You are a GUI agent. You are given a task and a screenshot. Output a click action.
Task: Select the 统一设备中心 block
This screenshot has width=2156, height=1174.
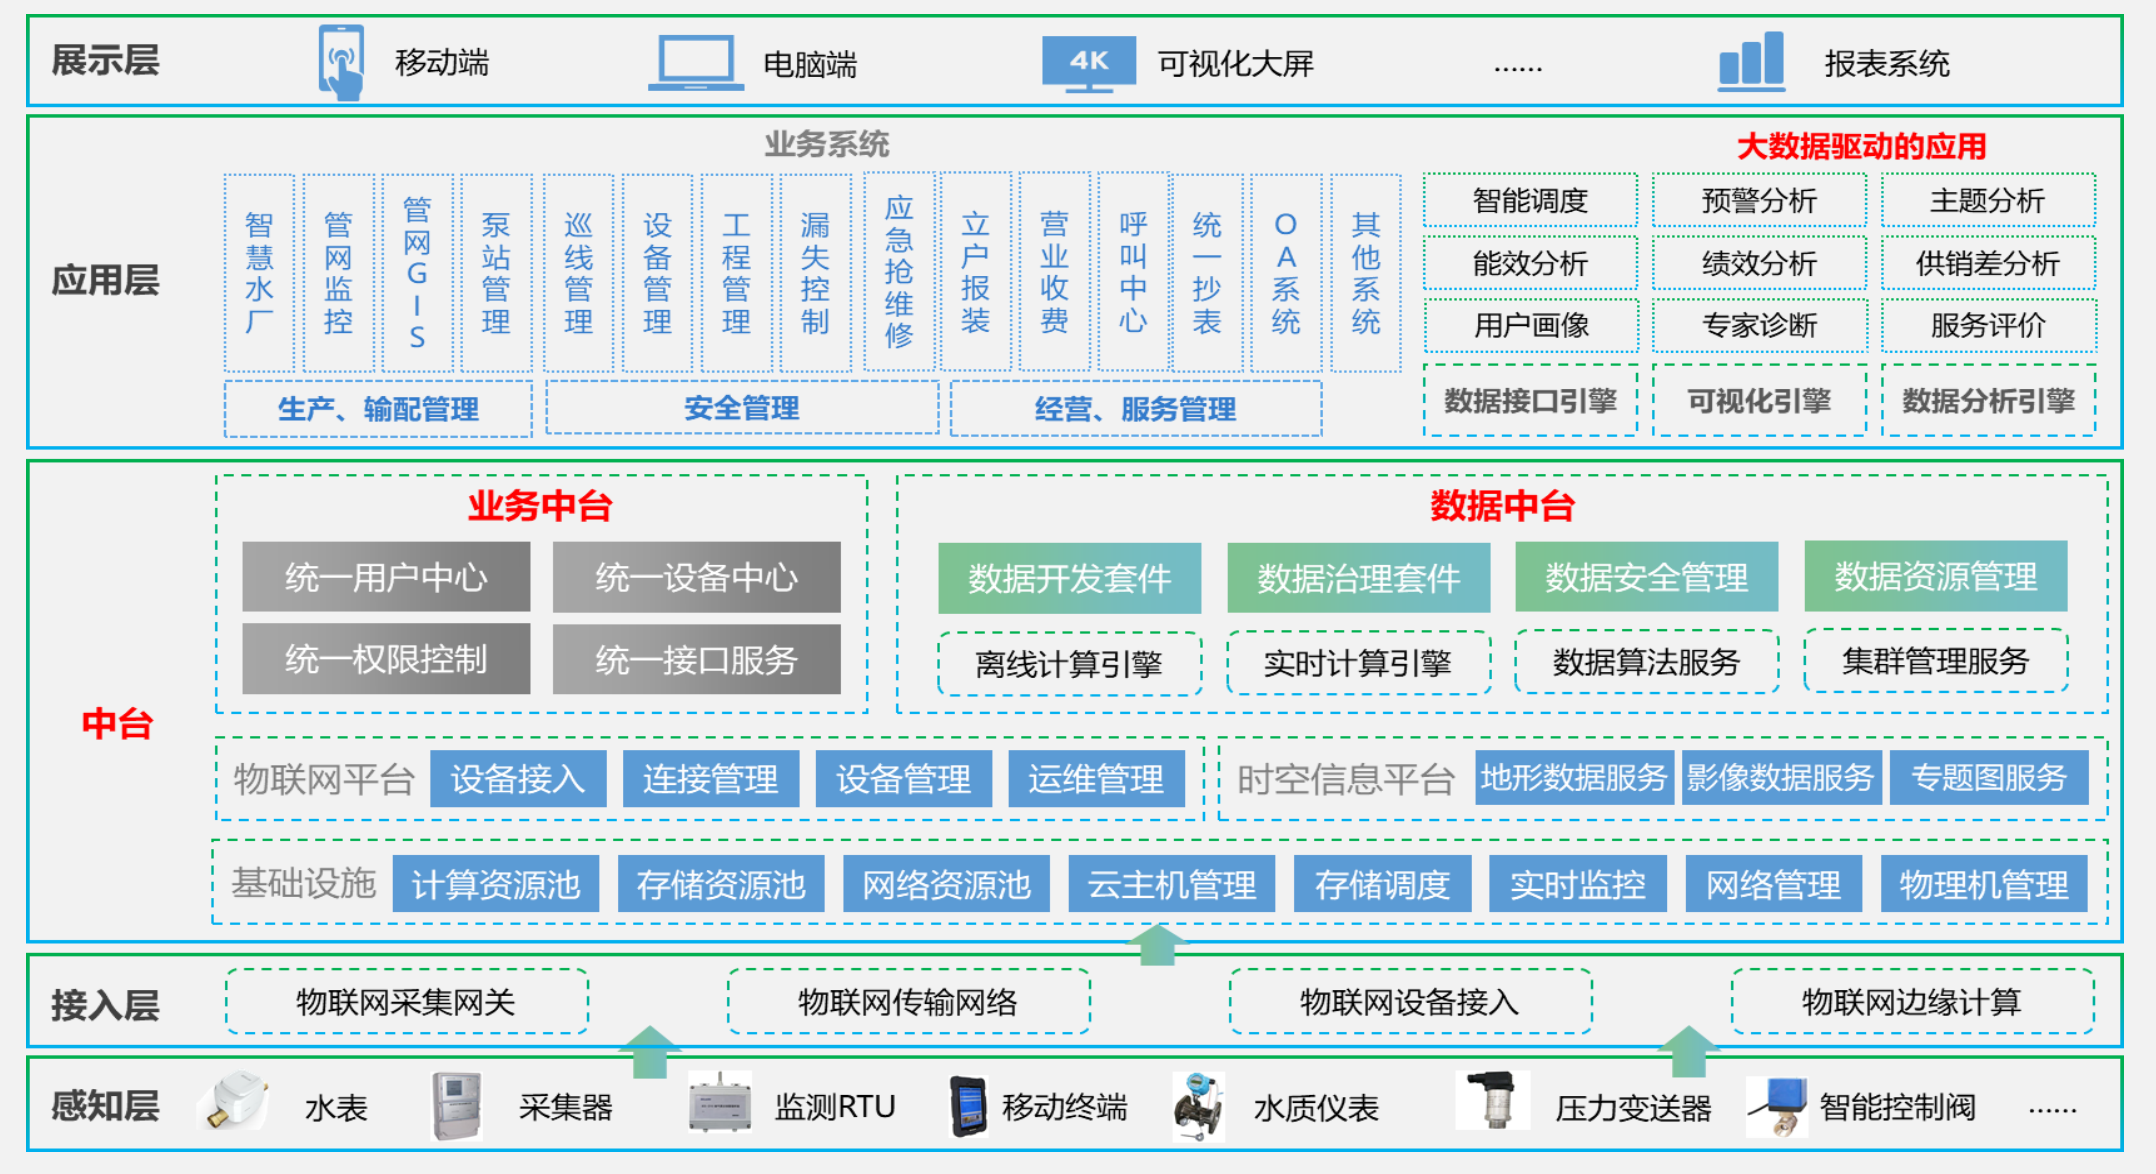tap(696, 577)
